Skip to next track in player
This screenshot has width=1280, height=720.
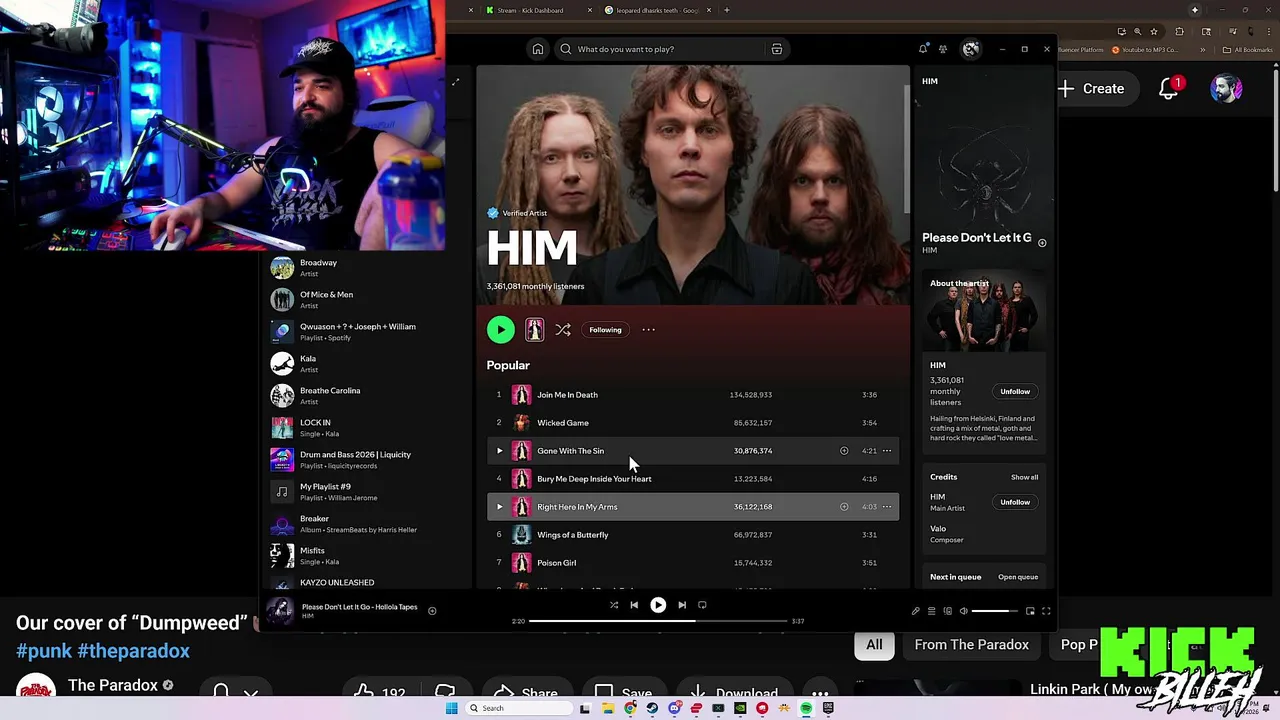click(x=682, y=605)
